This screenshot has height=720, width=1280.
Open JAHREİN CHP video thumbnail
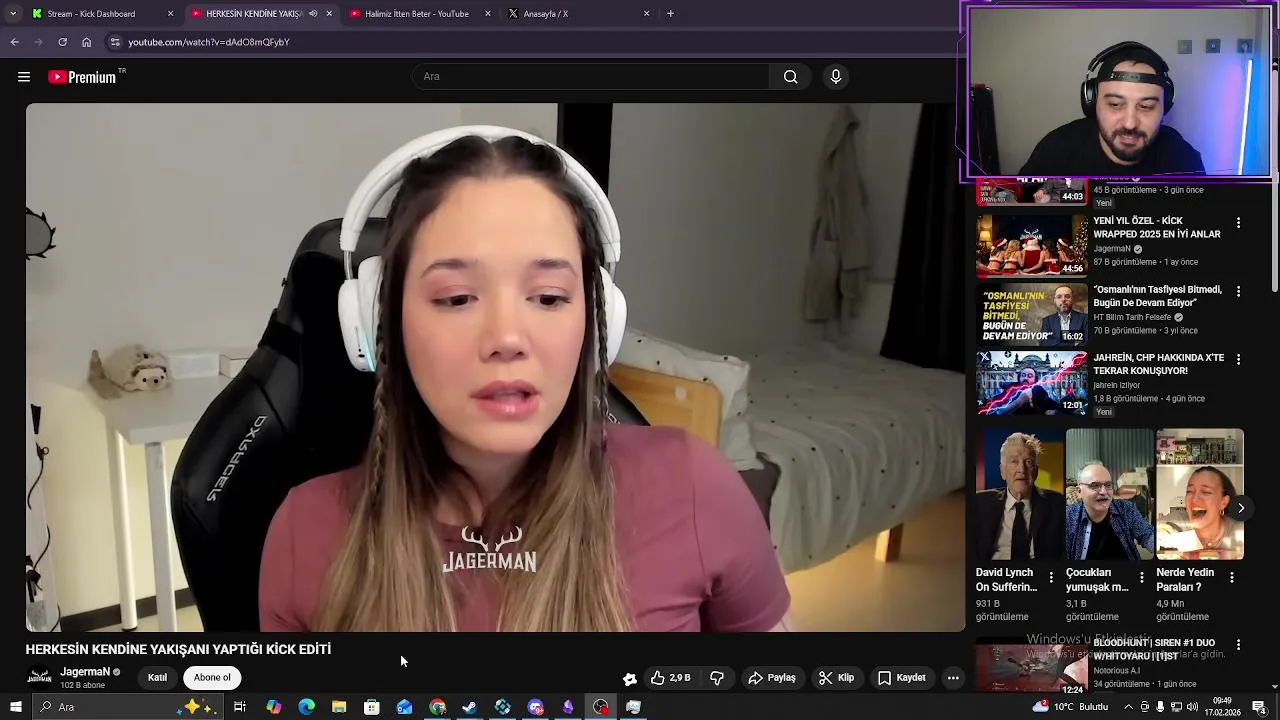point(1031,382)
